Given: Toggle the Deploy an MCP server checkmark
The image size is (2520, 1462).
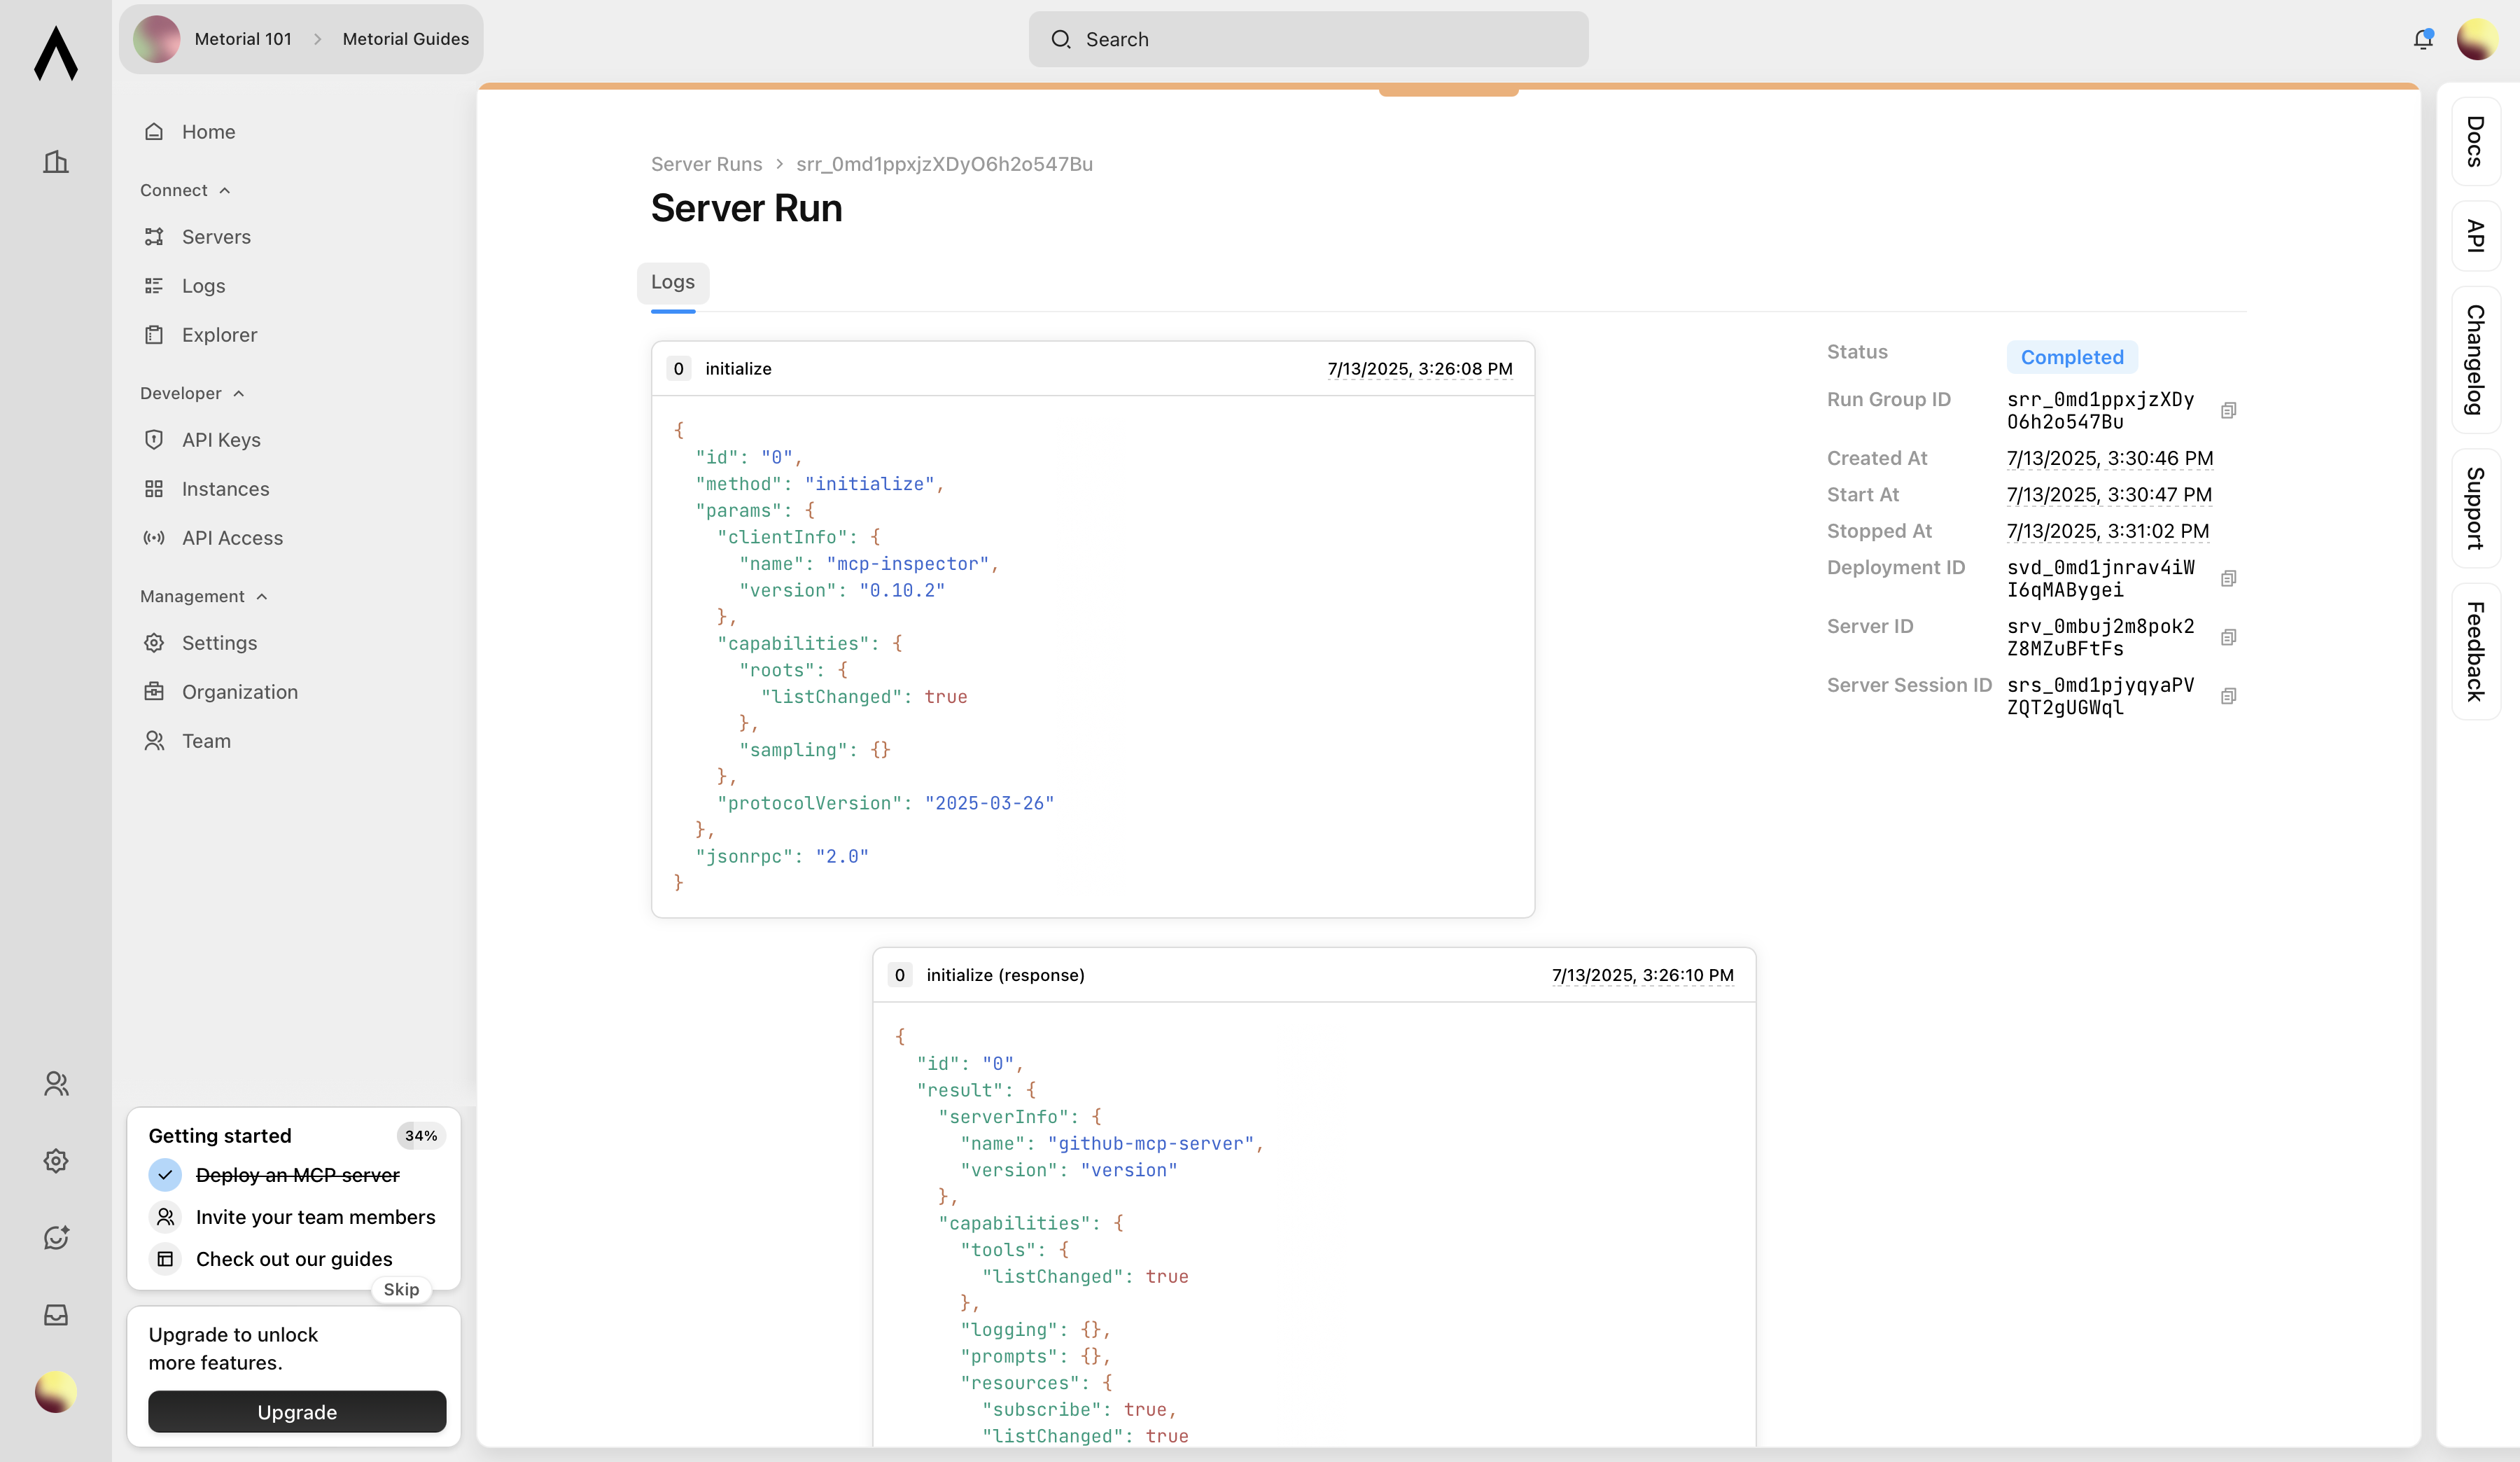Looking at the screenshot, I should (x=165, y=1174).
